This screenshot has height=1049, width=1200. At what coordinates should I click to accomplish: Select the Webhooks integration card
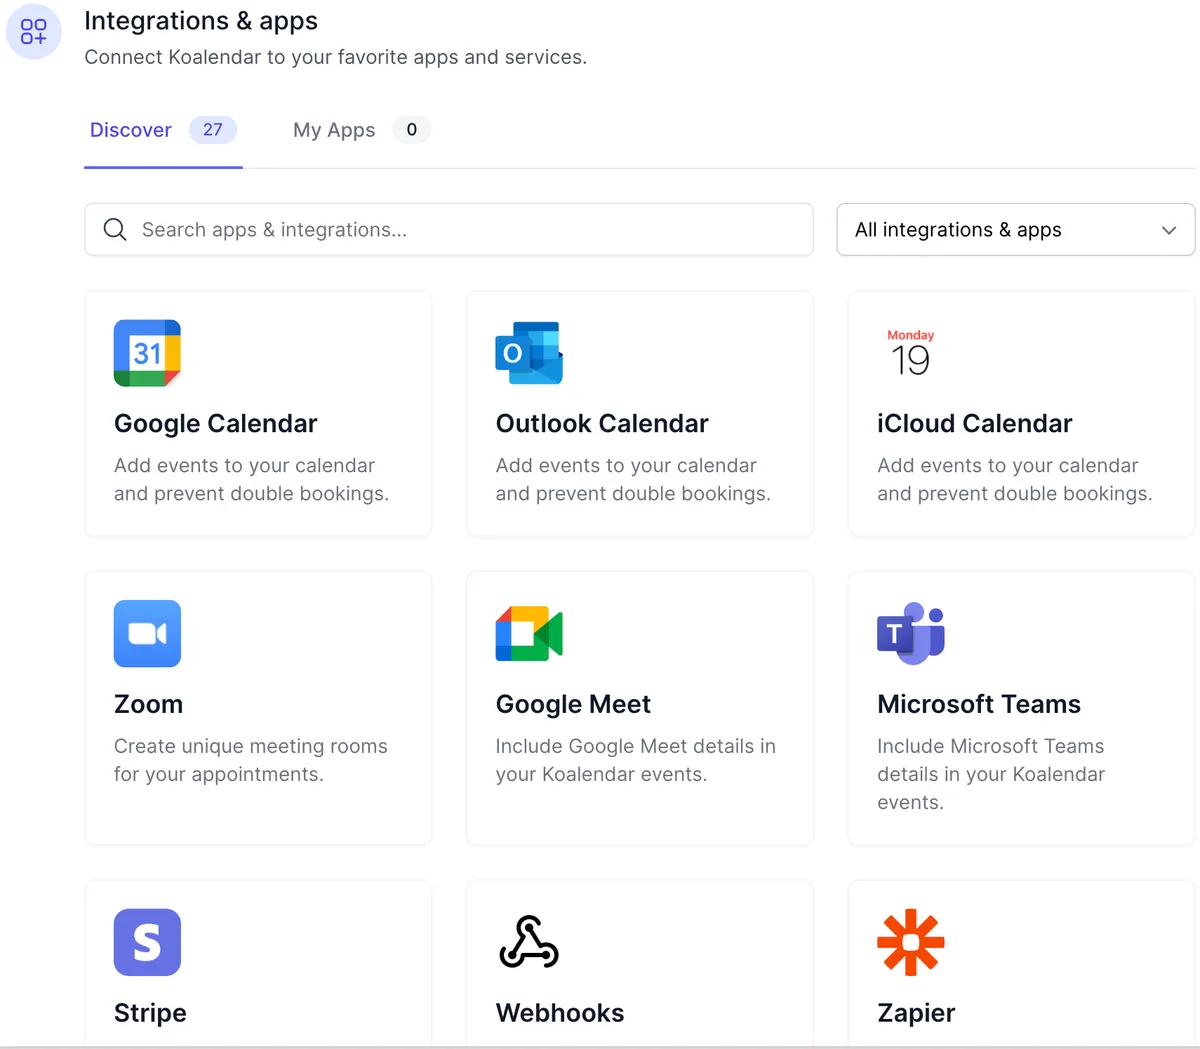pos(639,960)
